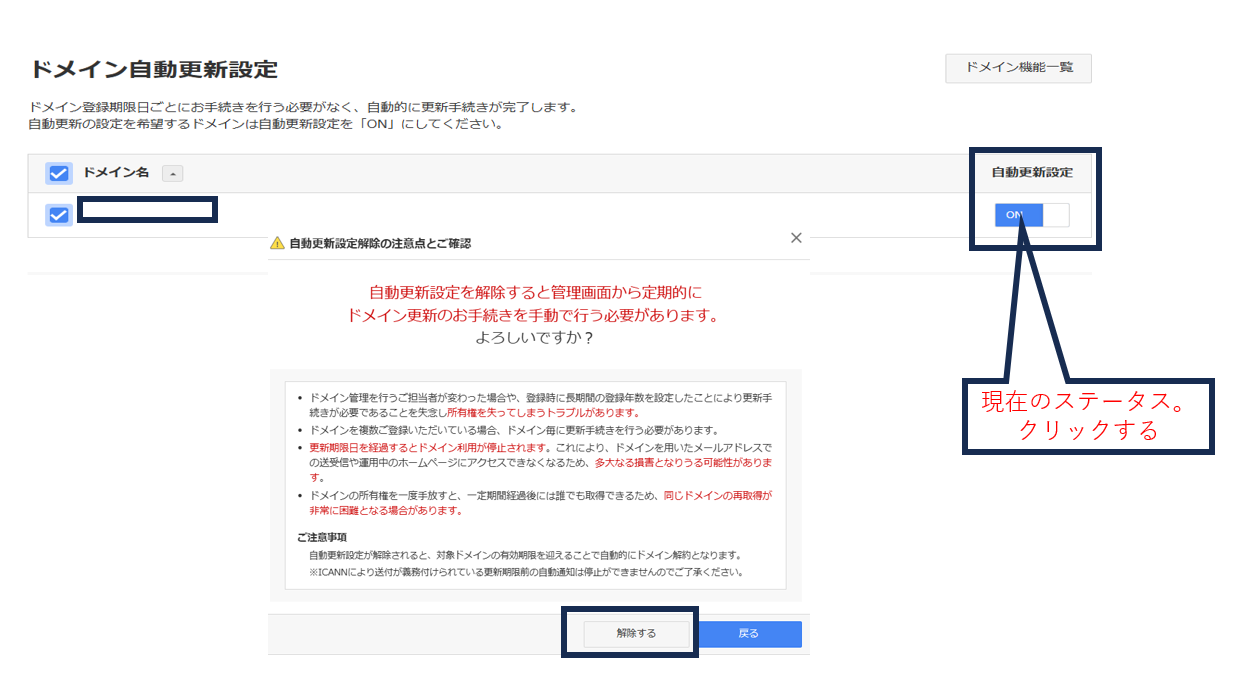Uncheck the checkbox next to the domain name

pyautogui.click(x=58, y=210)
